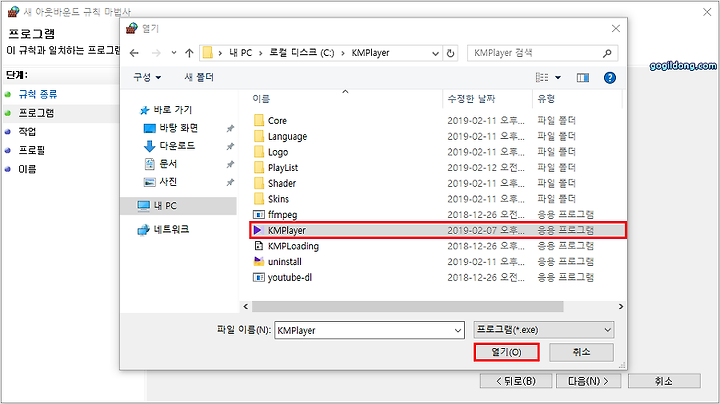Click 내 PC in the address breadcrumb

pyautogui.click(x=241, y=53)
